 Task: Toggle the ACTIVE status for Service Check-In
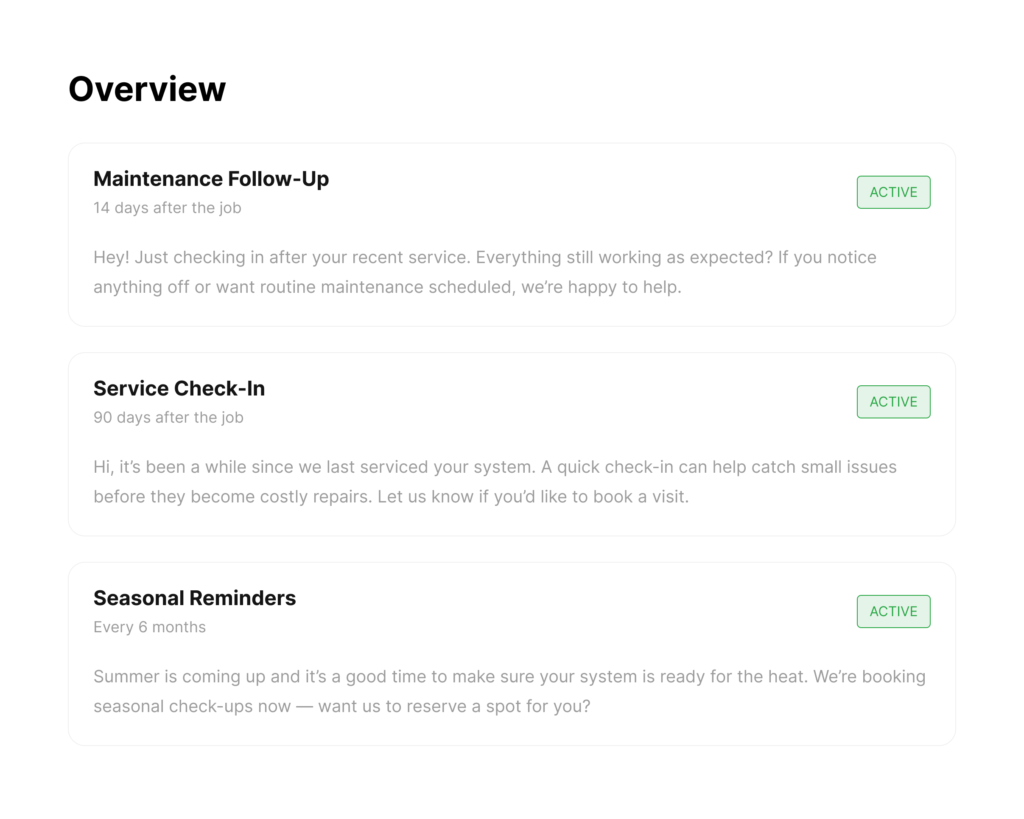coord(893,402)
